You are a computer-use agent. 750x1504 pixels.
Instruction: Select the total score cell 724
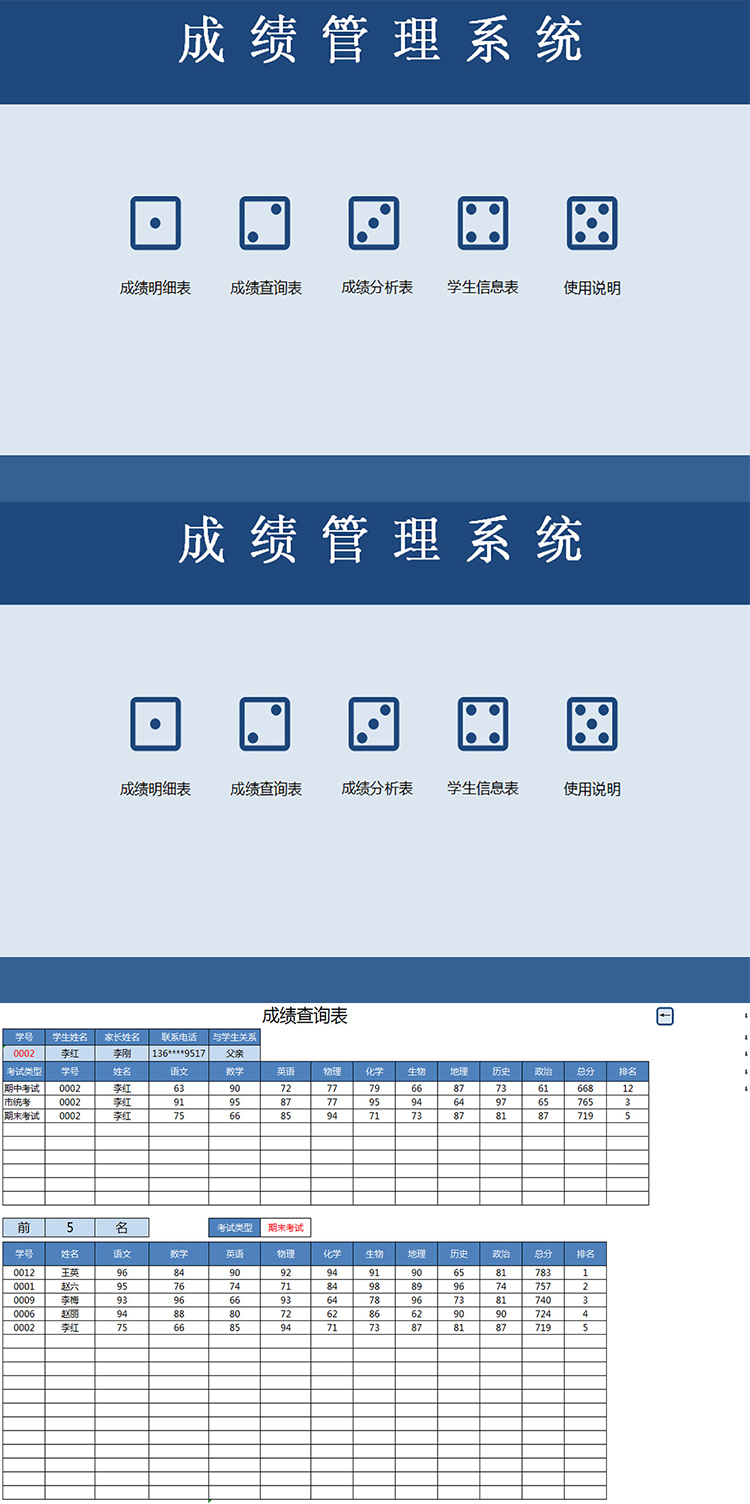pyautogui.click(x=543, y=1314)
